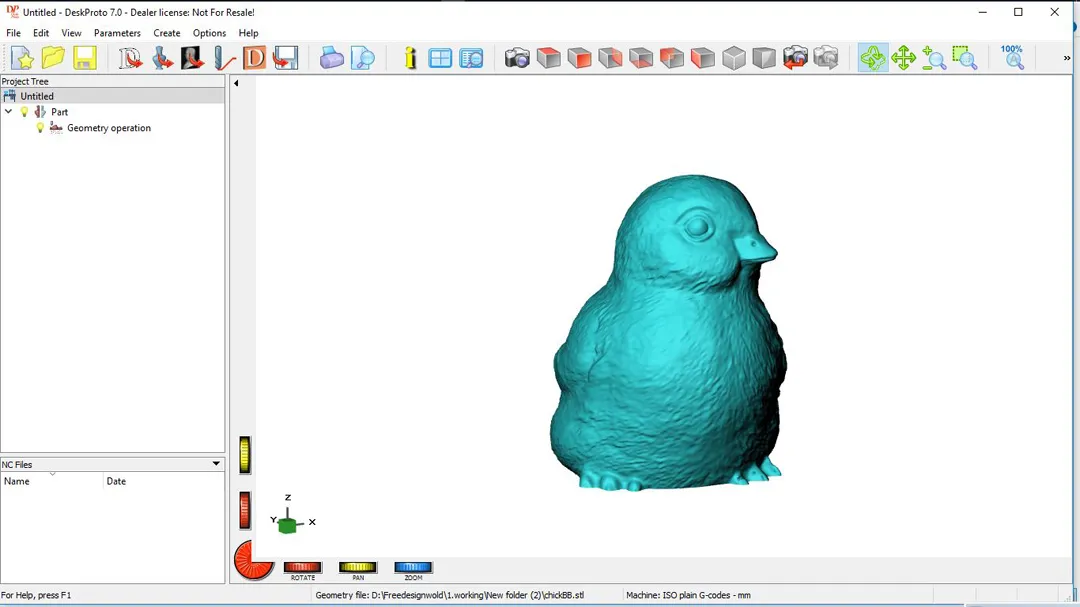This screenshot has height=607, width=1080.
Task: Click the printer icon in the toolbar
Action: tap(332, 58)
